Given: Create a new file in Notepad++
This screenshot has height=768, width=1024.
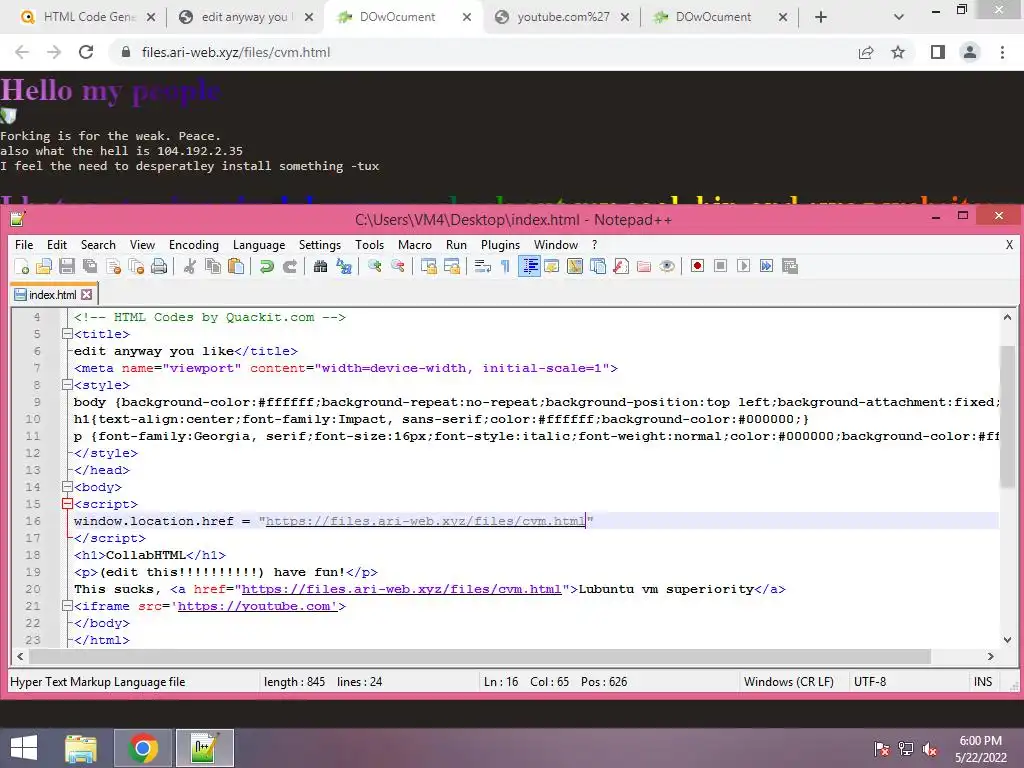Looking at the screenshot, I should coord(22,266).
